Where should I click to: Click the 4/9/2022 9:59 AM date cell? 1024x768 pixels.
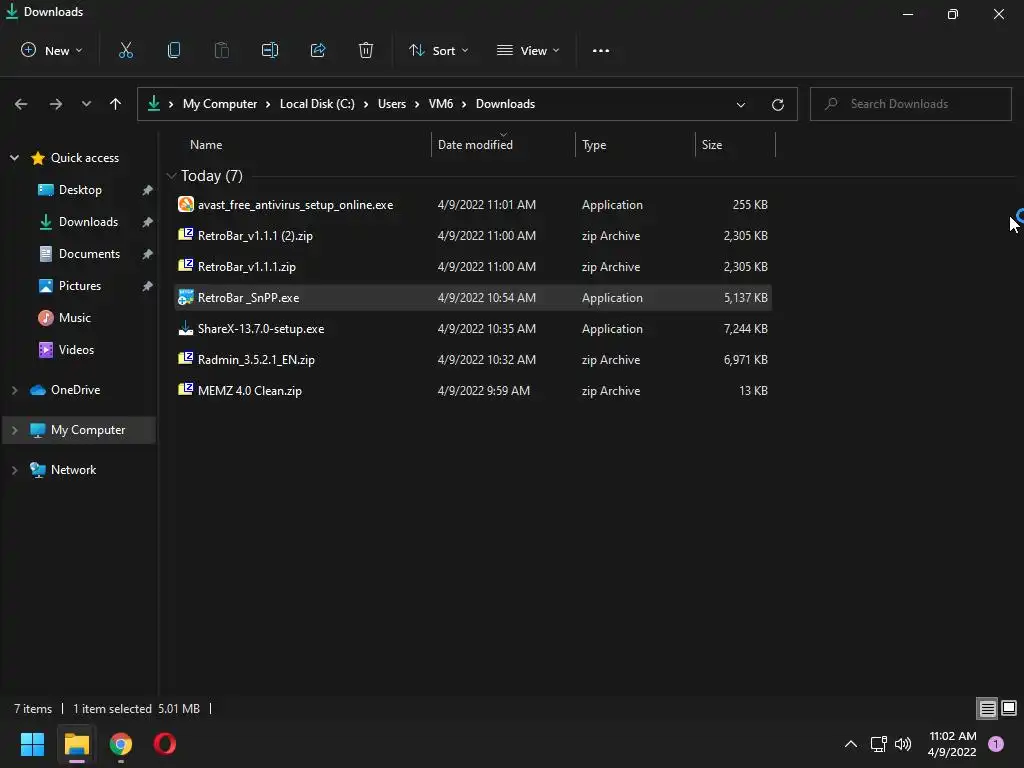coord(484,391)
